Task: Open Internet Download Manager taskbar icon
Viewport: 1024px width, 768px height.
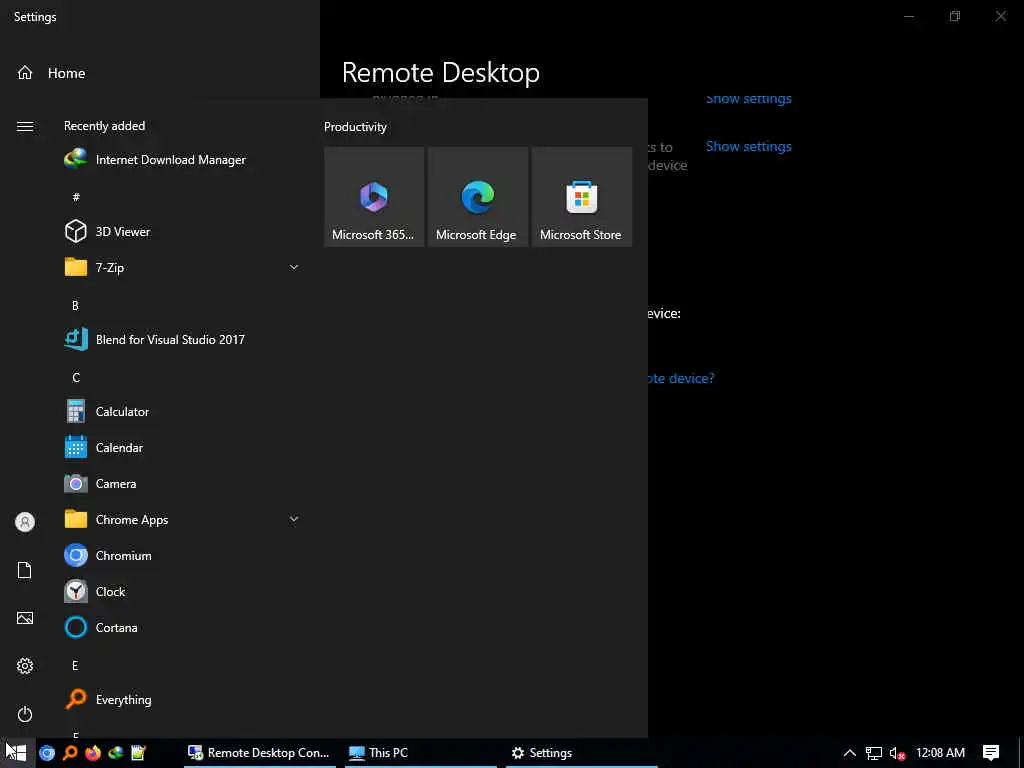Action: [116, 753]
